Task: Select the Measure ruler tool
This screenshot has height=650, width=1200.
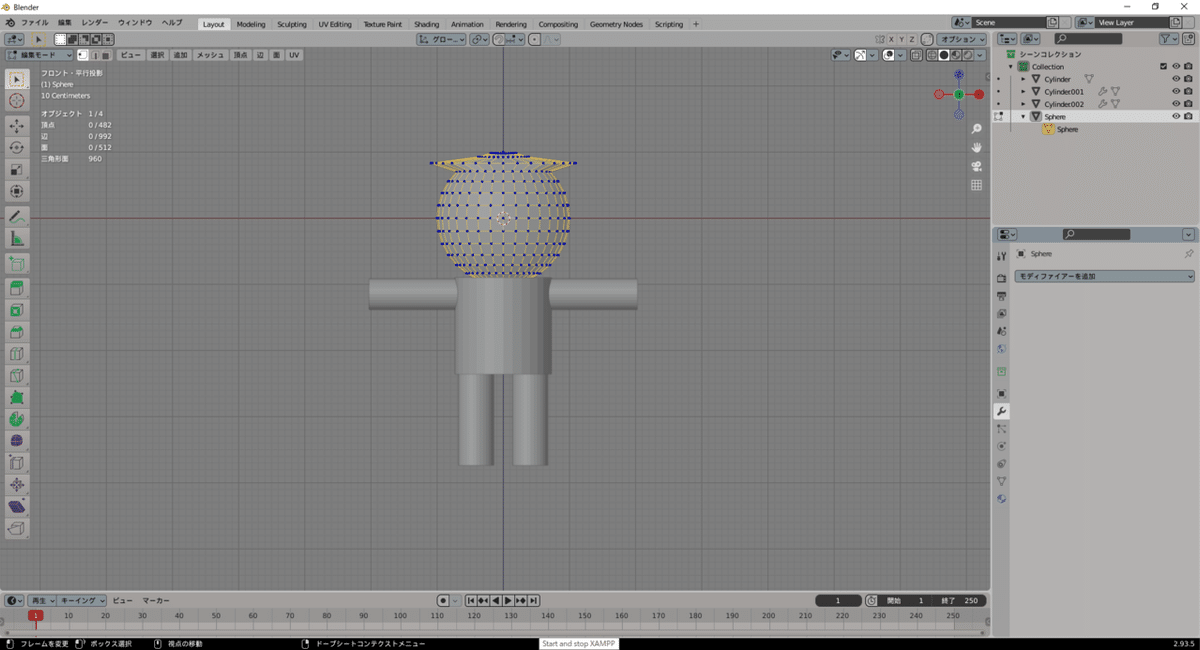Action: [17, 238]
